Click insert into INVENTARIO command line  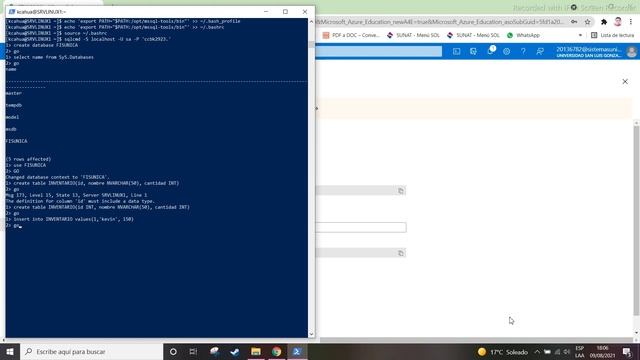[x=70, y=219]
